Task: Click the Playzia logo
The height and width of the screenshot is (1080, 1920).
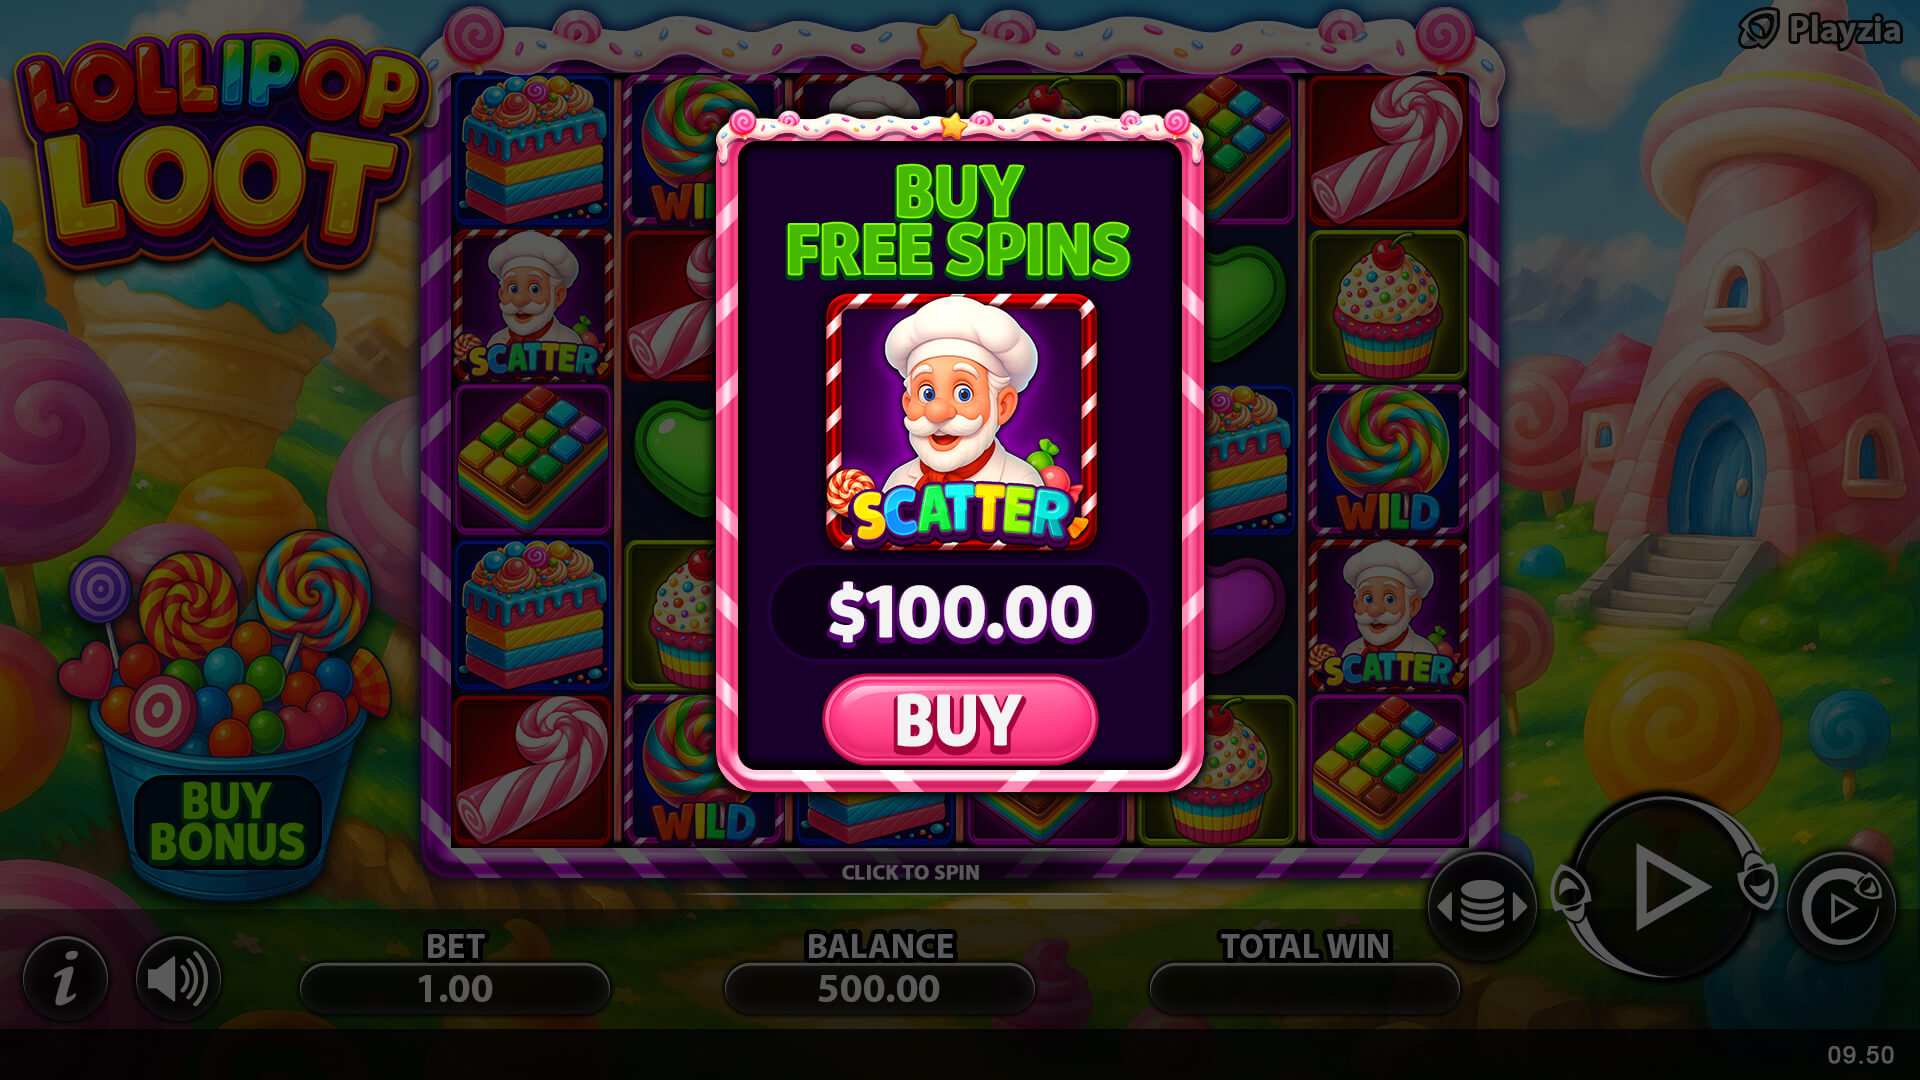Action: point(1820,29)
